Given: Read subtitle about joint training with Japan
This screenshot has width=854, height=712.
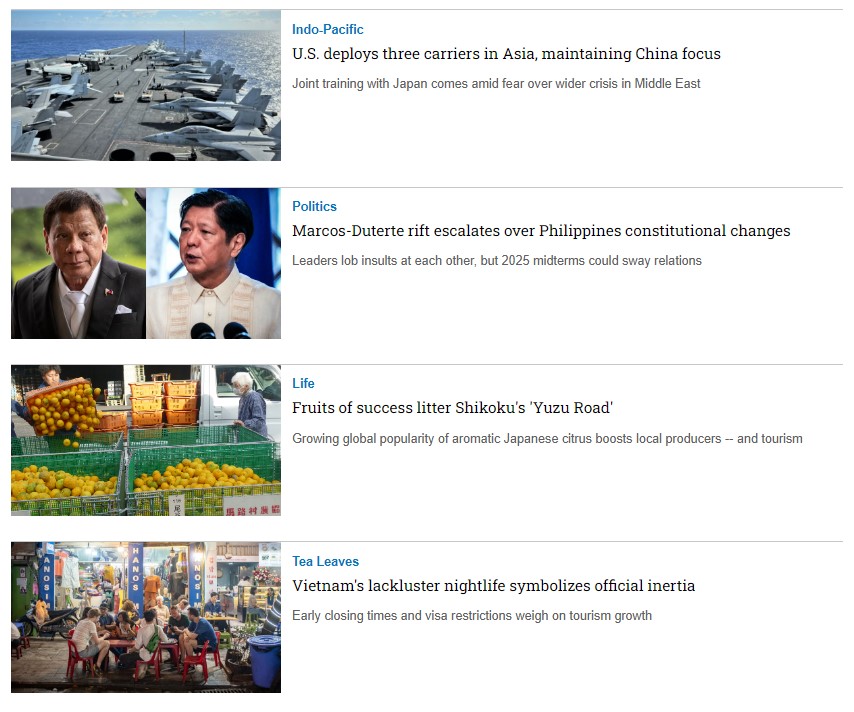Looking at the screenshot, I should pyautogui.click(x=496, y=84).
